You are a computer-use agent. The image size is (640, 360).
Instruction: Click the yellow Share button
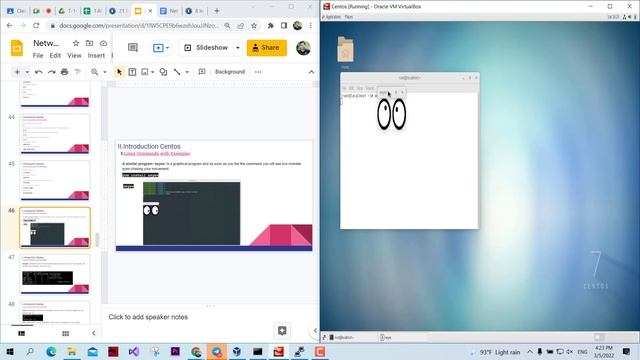[x=267, y=48]
